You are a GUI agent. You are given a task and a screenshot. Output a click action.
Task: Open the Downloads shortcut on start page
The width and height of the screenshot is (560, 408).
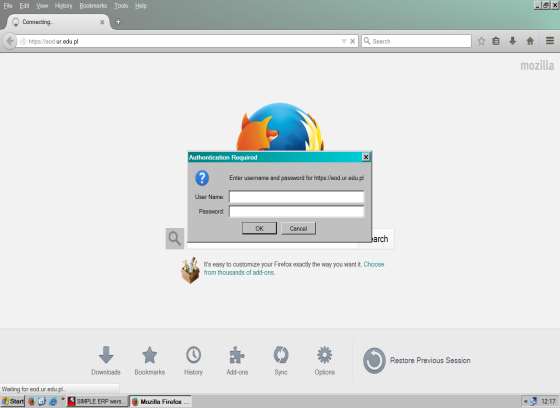pos(106,360)
